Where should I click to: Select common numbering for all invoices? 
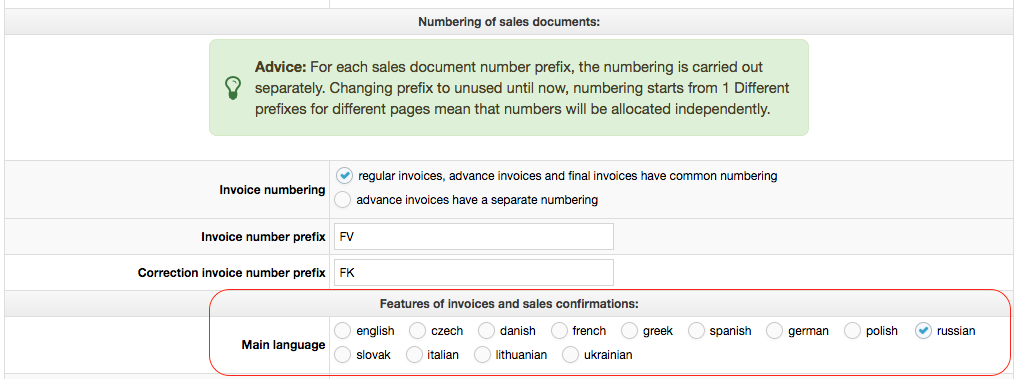point(344,176)
